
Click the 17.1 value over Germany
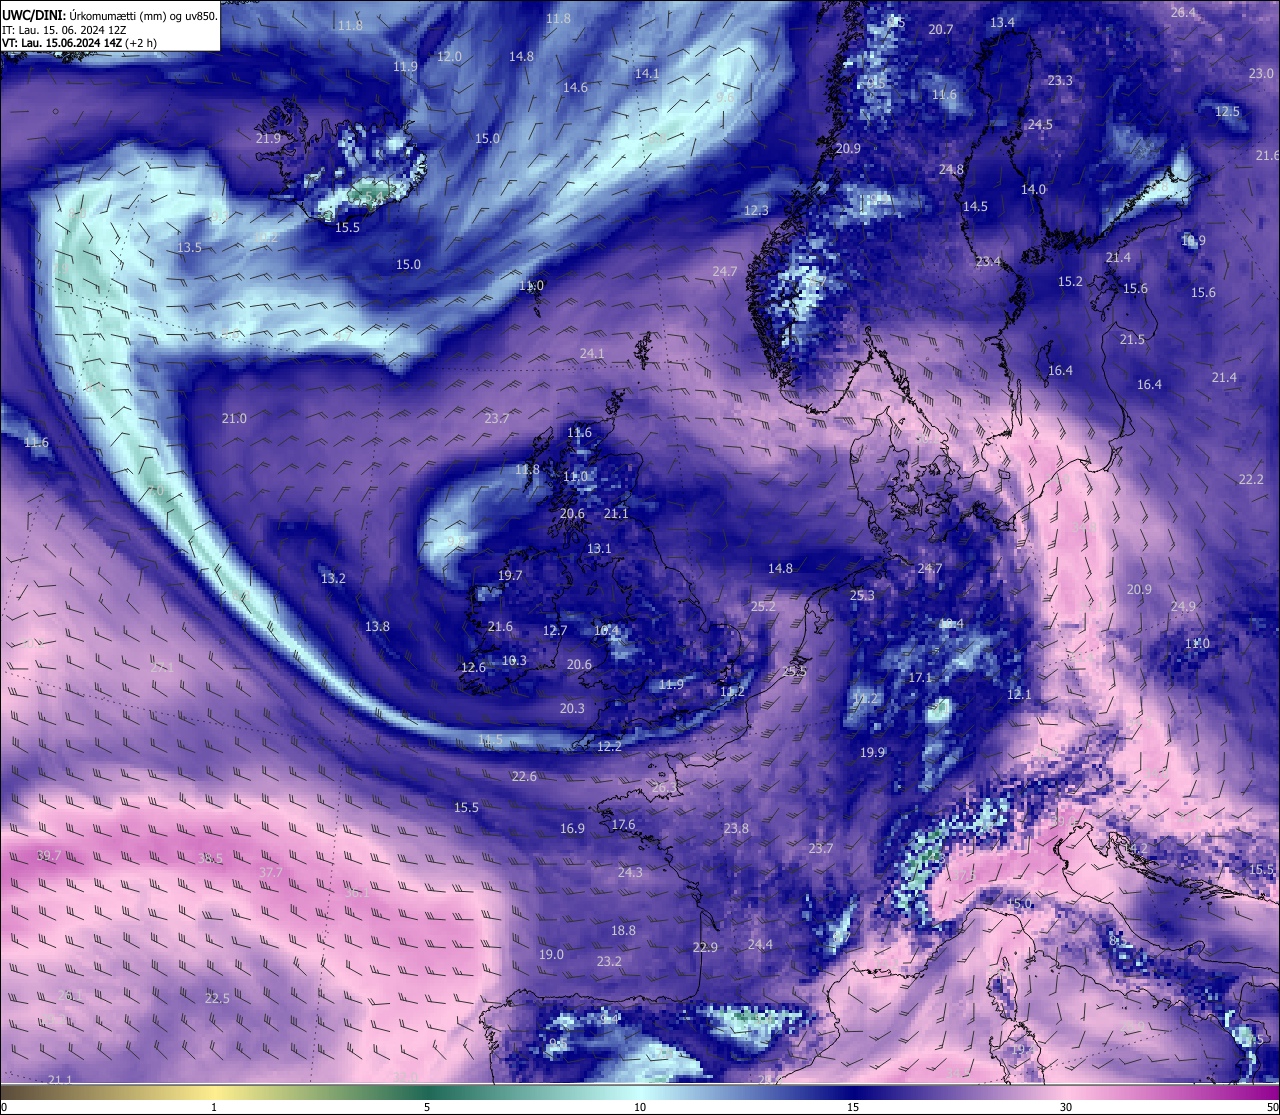point(920,677)
